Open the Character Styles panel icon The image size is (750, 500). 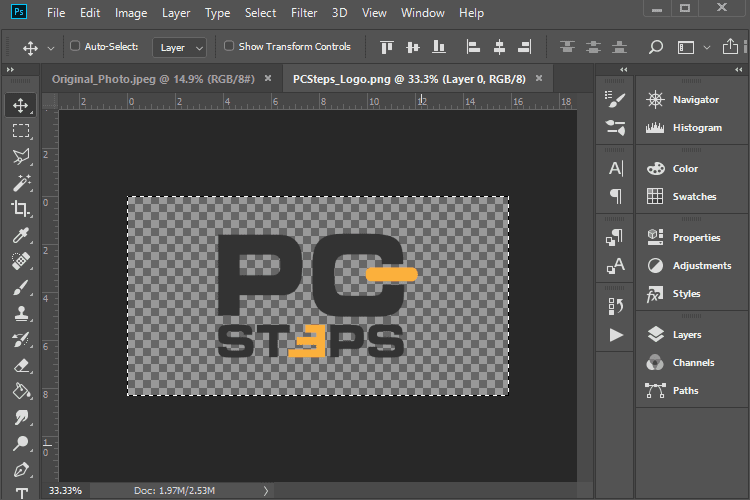[x=615, y=266]
